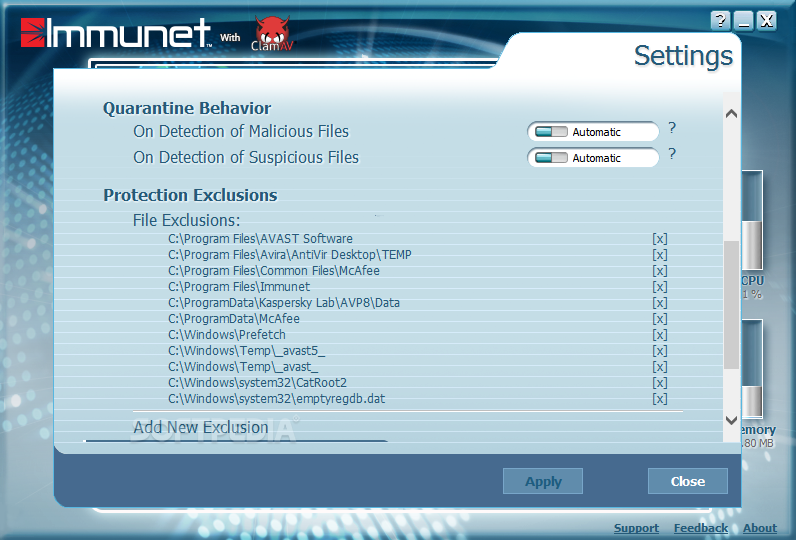
Task: Select C:\Program Files\Immunet path
Action: tap(239, 287)
